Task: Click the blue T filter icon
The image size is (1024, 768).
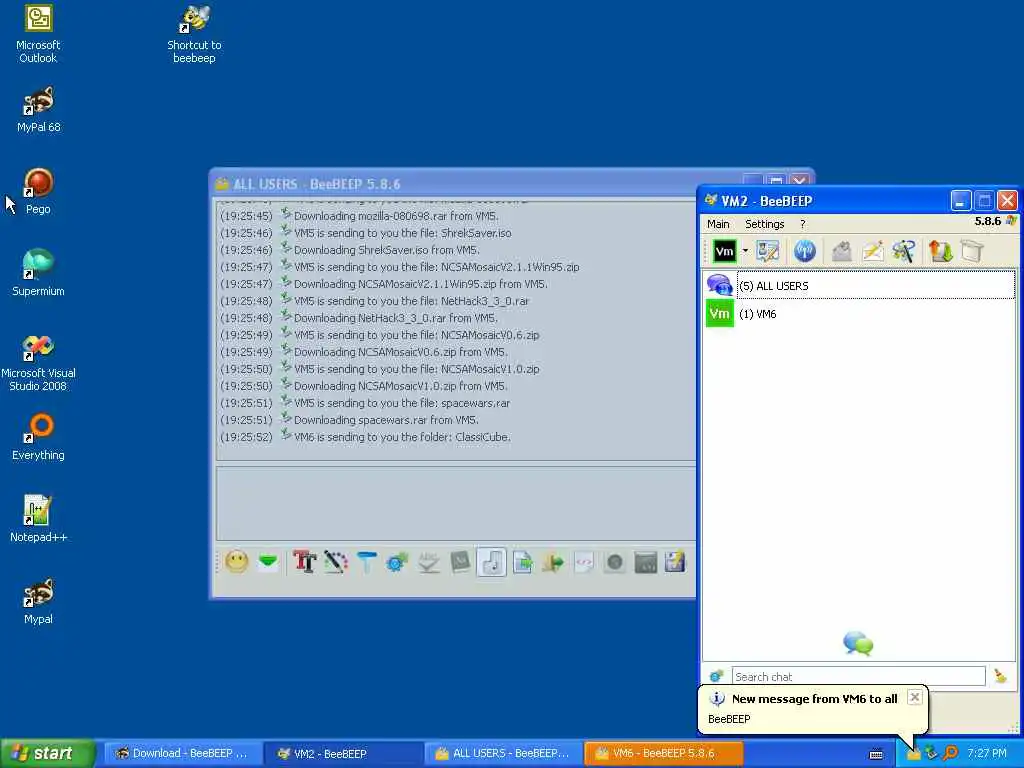Action: [x=366, y=562]
